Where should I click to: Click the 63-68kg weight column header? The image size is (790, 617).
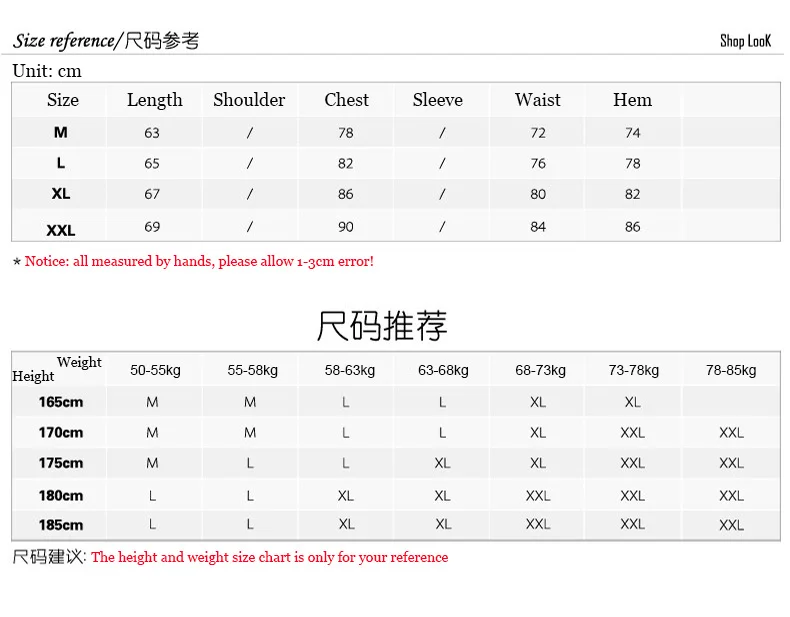click(443, 370)
